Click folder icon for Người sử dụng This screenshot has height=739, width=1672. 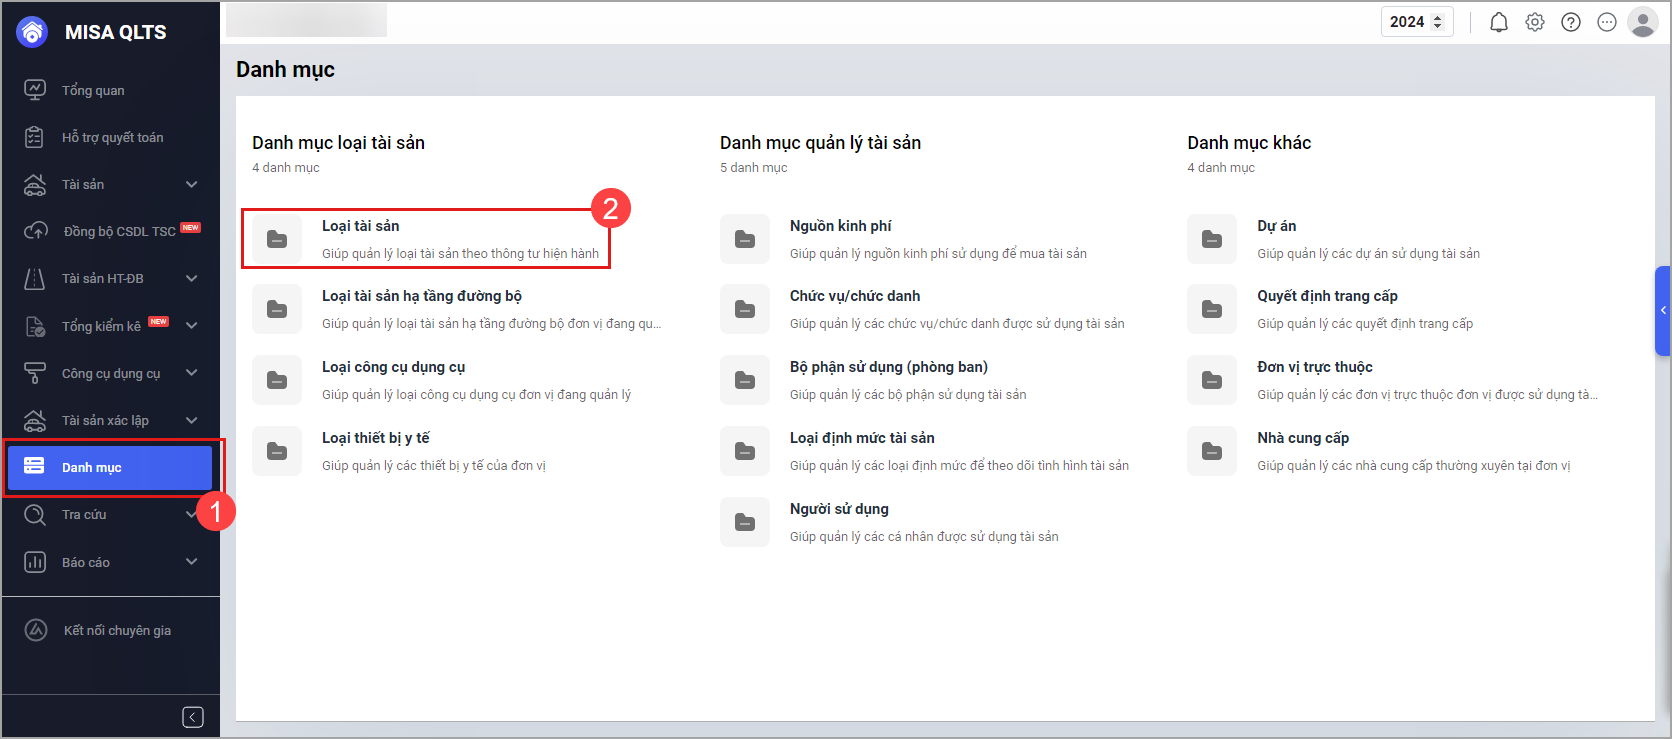745,522
